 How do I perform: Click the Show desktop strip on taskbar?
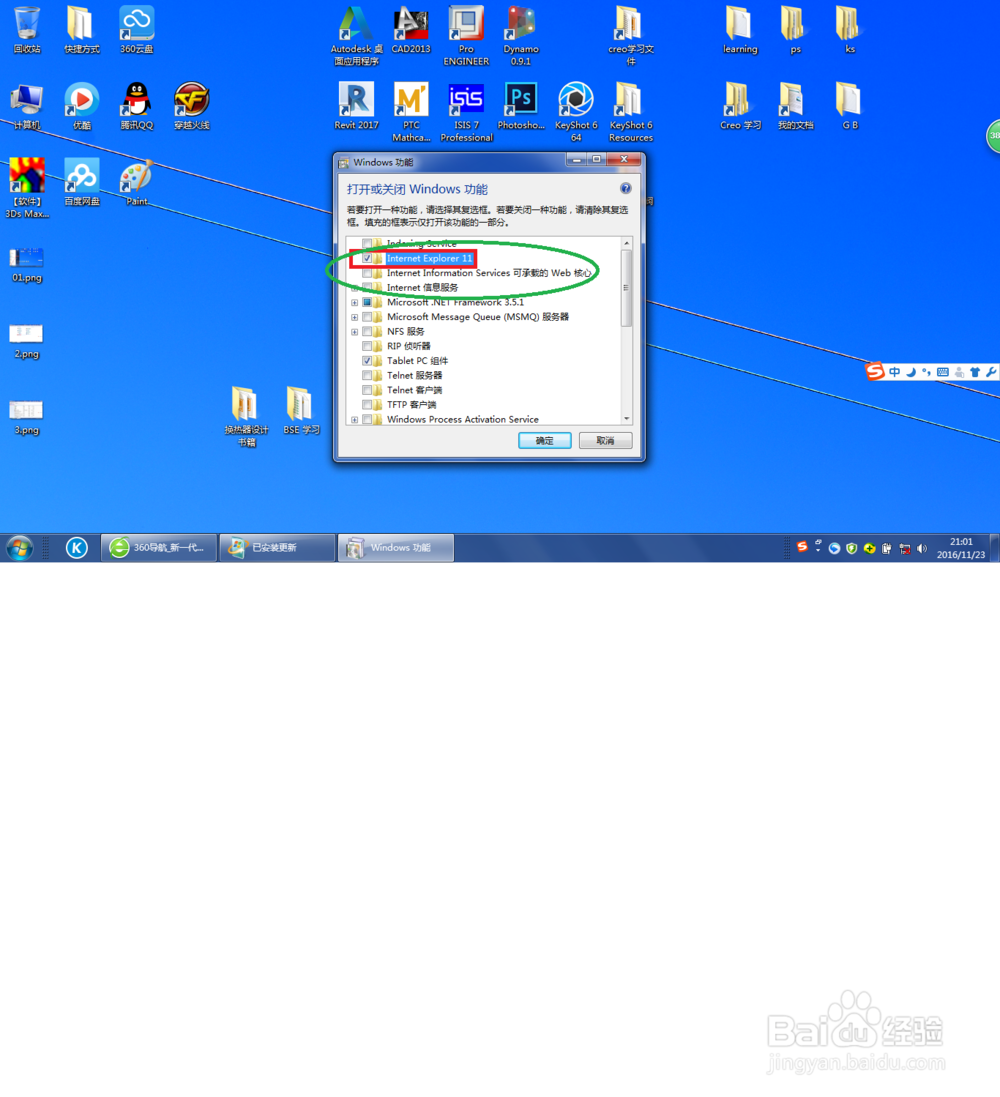pos(994,548)
